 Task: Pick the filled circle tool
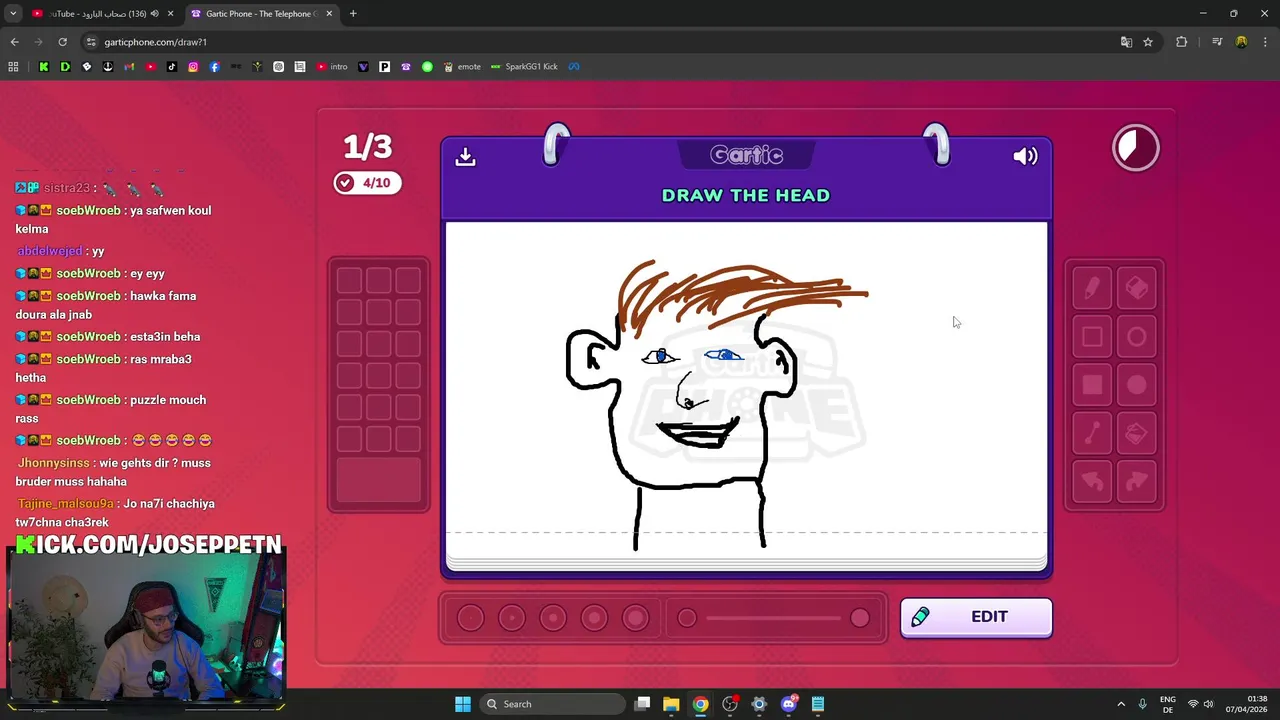coord(1137,385)
